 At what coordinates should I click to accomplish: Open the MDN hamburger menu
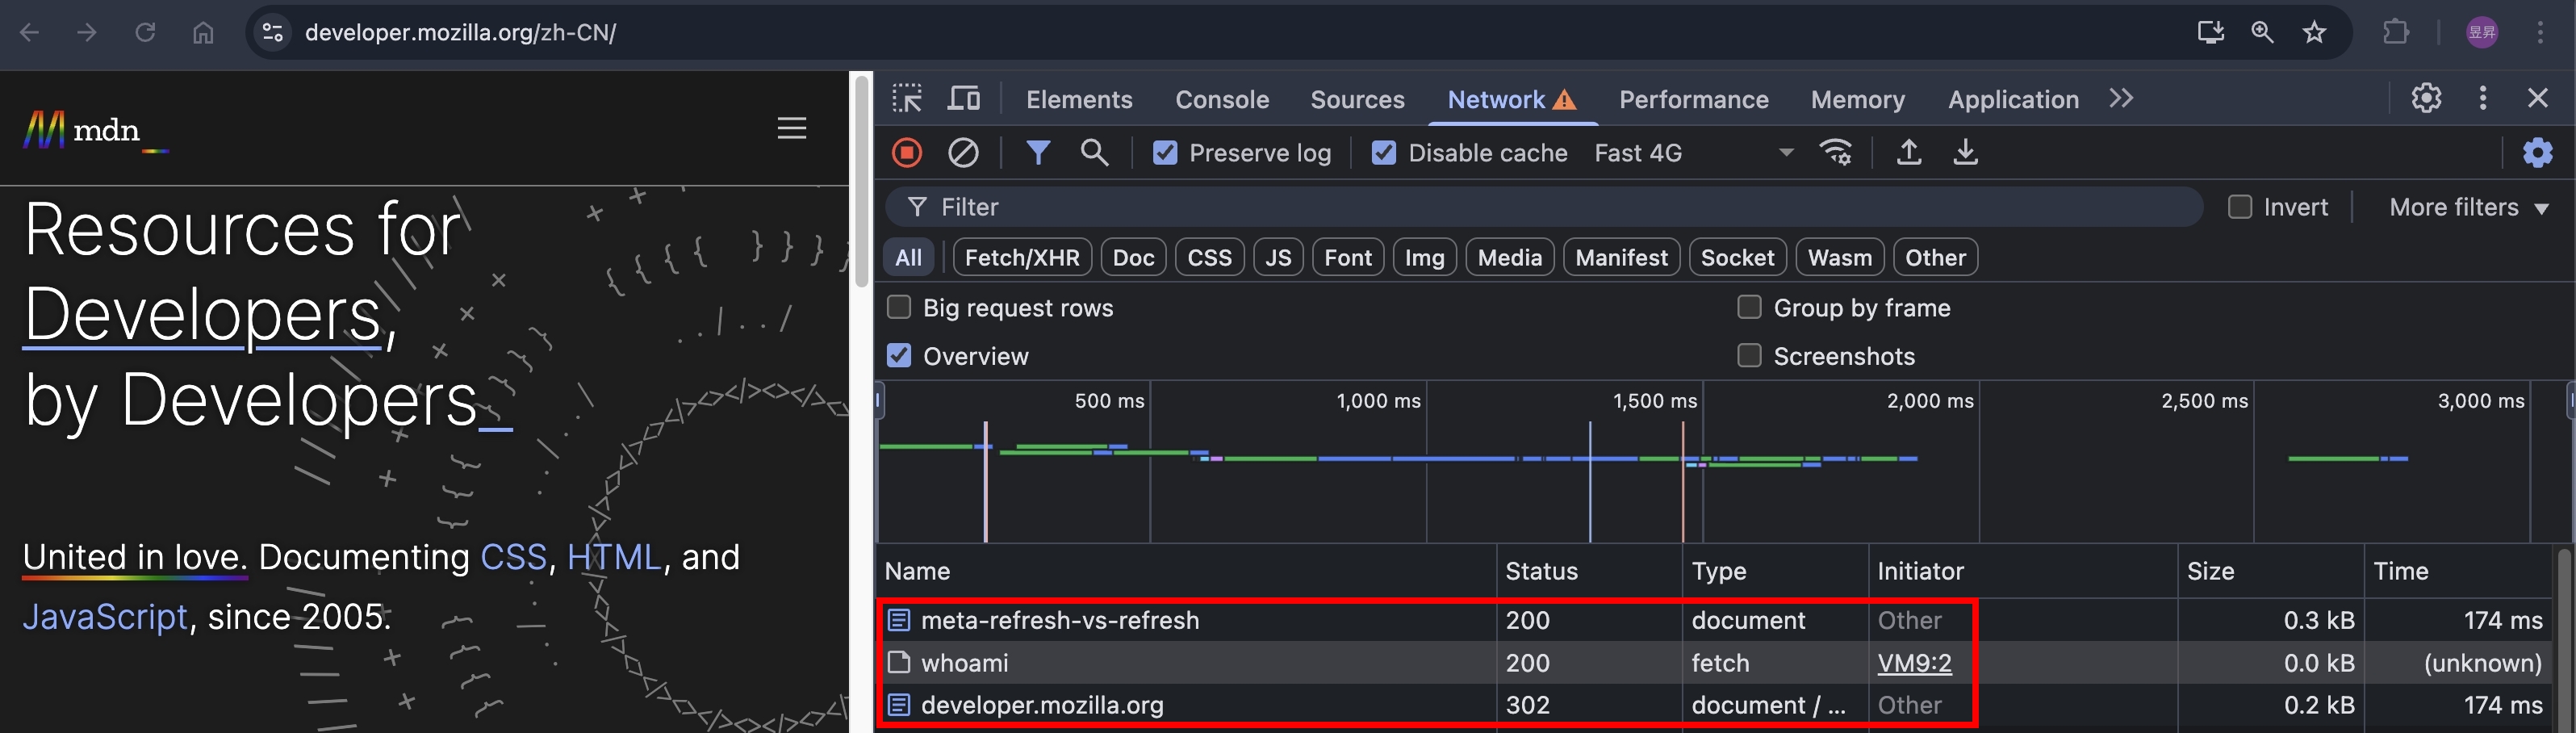pos(792,128)
